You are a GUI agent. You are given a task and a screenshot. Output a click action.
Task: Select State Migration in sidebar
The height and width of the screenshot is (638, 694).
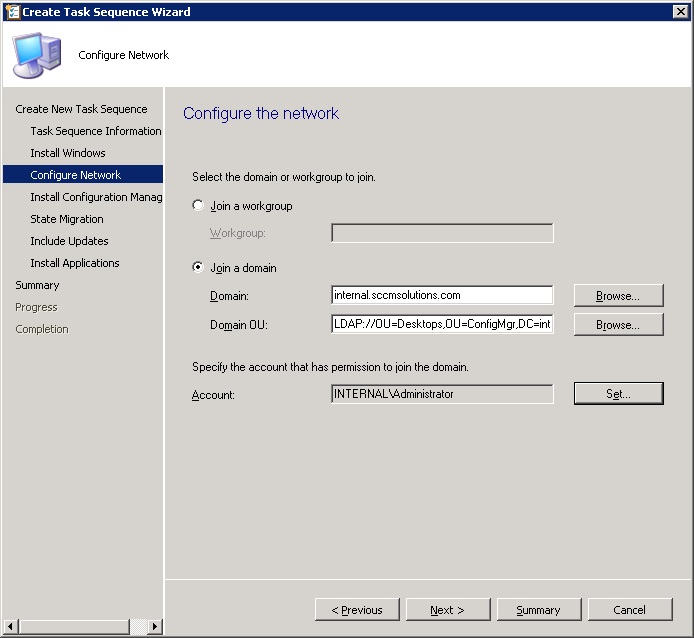pos(67,219)
